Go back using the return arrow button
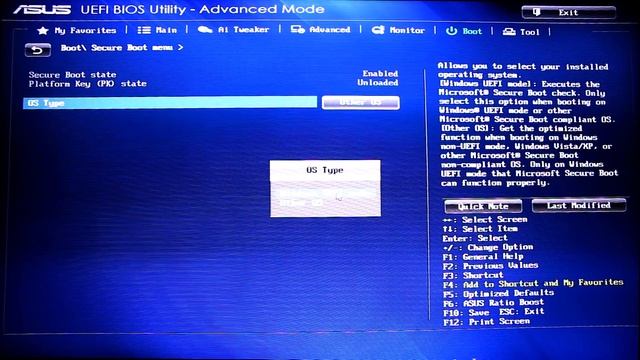Image resolution: width=640 pixels, height=360 pixels. click(x=38, y=50)
